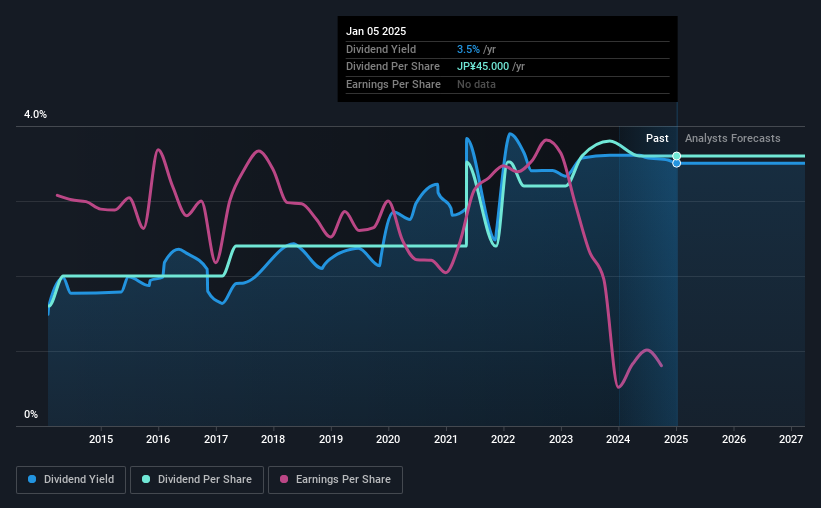This screenshot has width=821, height=508.
Task: Click the blue Dividend Yield legend dot
Action: pyautogui.click(x=32, y=479)
